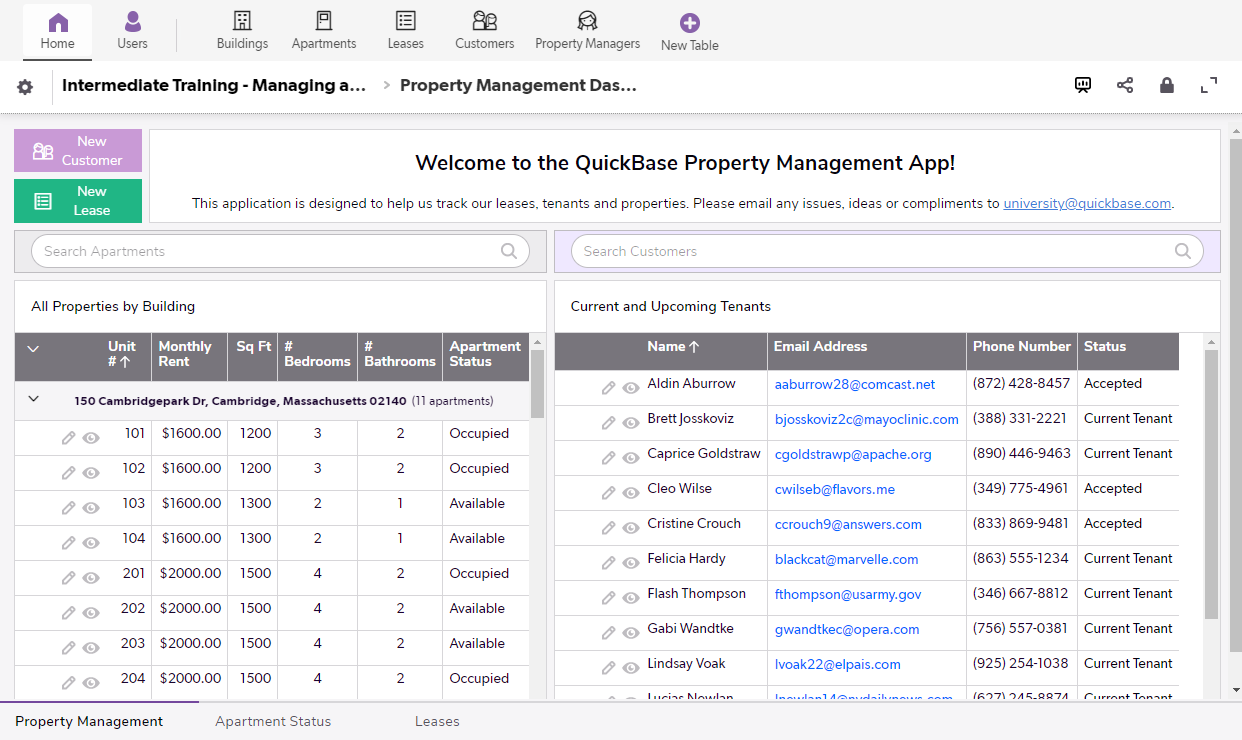Image resolution: width=1242 pixels, height=740 pixels.
Task: Click the lvoak22@elpais.com email link
Action: (837, 664)
